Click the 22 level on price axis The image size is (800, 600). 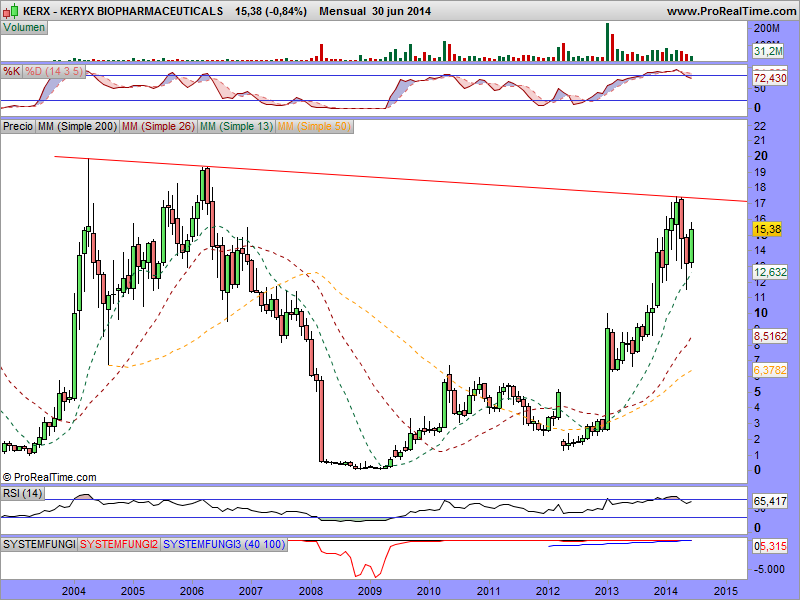click(x=760, y=126)
